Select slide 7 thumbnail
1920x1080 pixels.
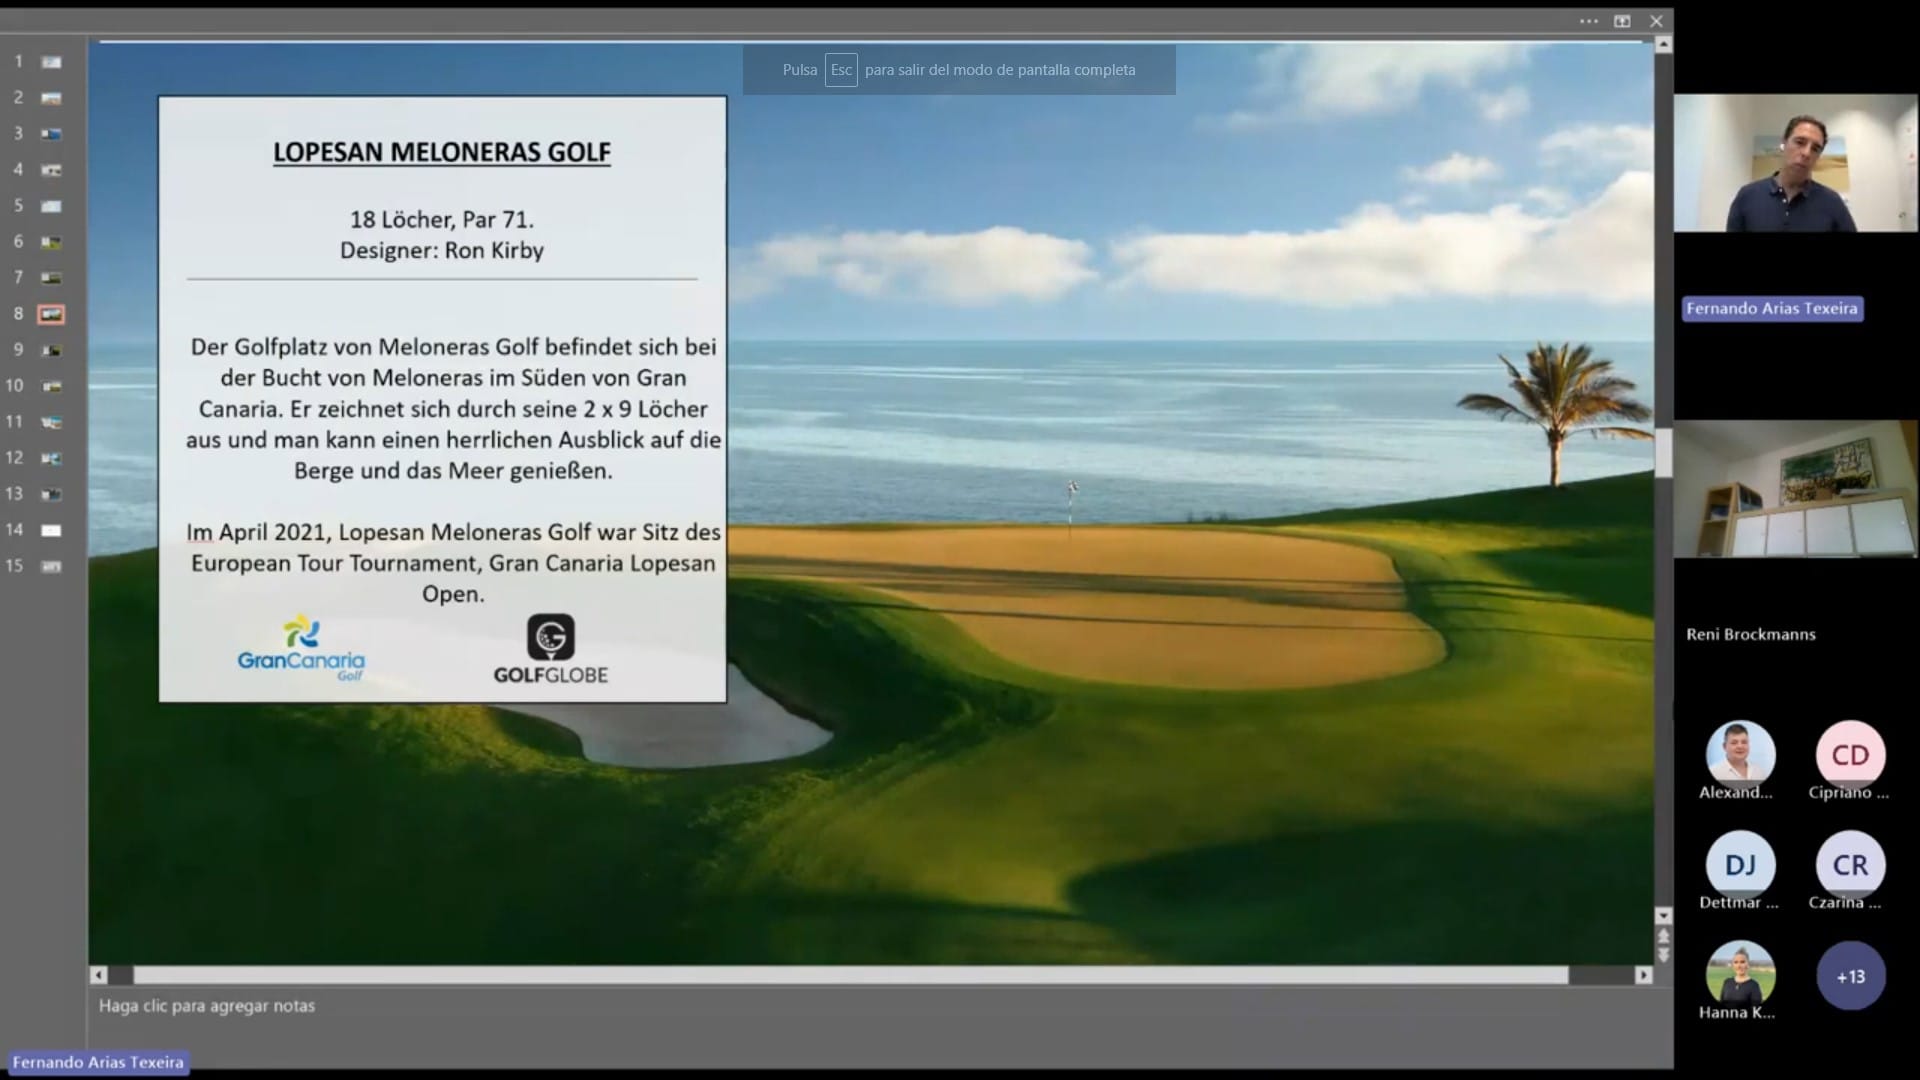pyautogui.click(x=51, y=278)
